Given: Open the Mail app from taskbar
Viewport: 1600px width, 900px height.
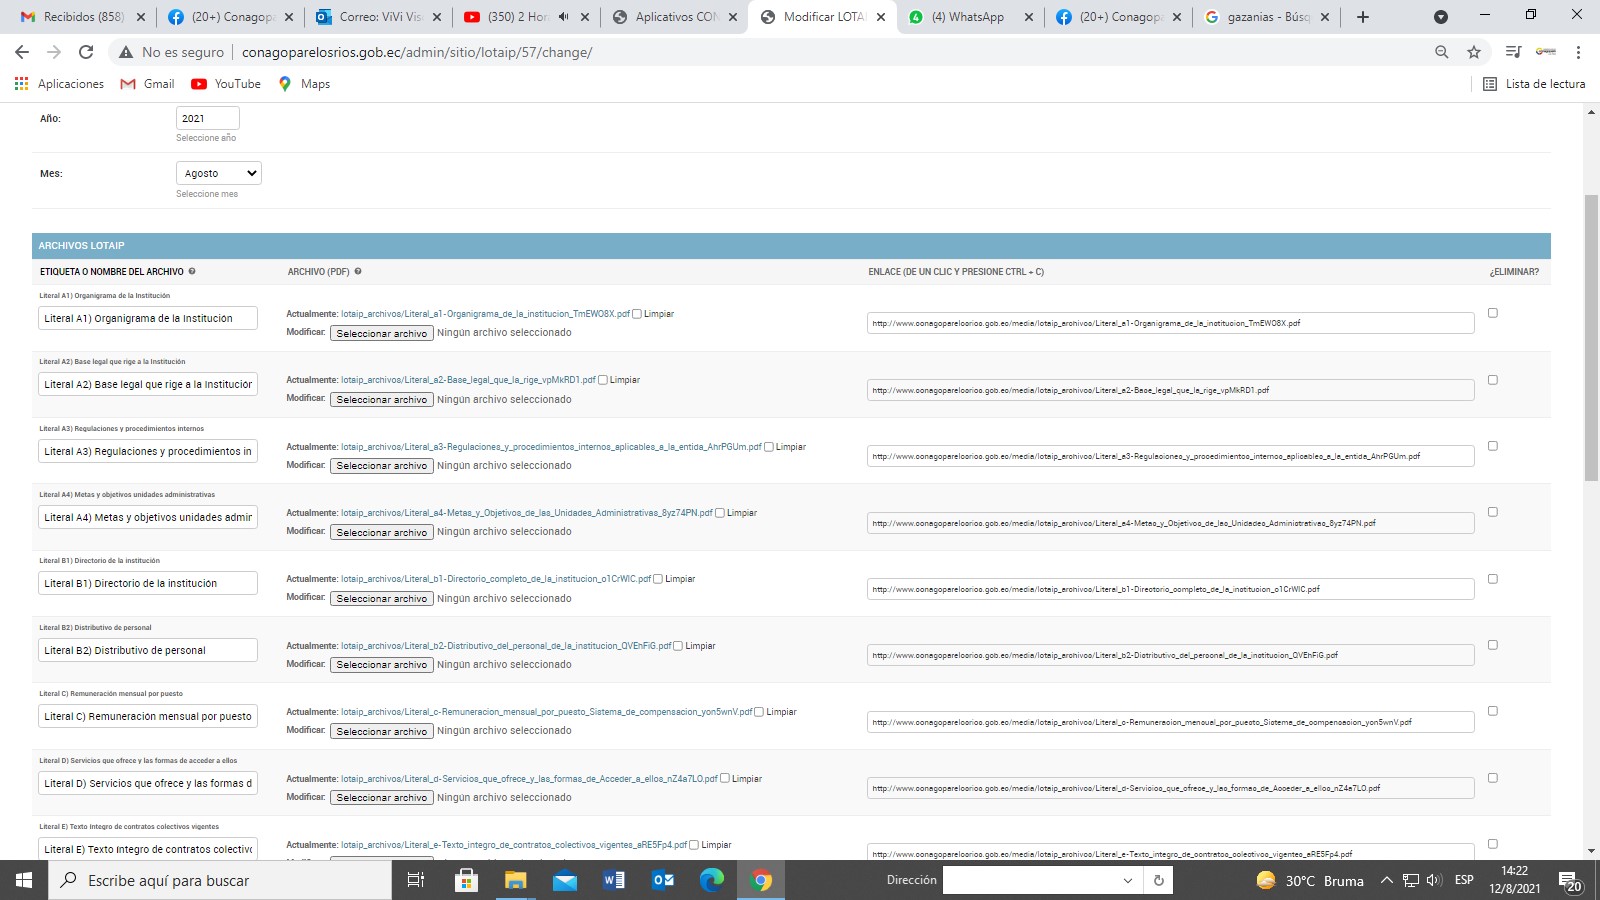Looking at the screenshot, I should pyautogui.click(x=565, y=880).
